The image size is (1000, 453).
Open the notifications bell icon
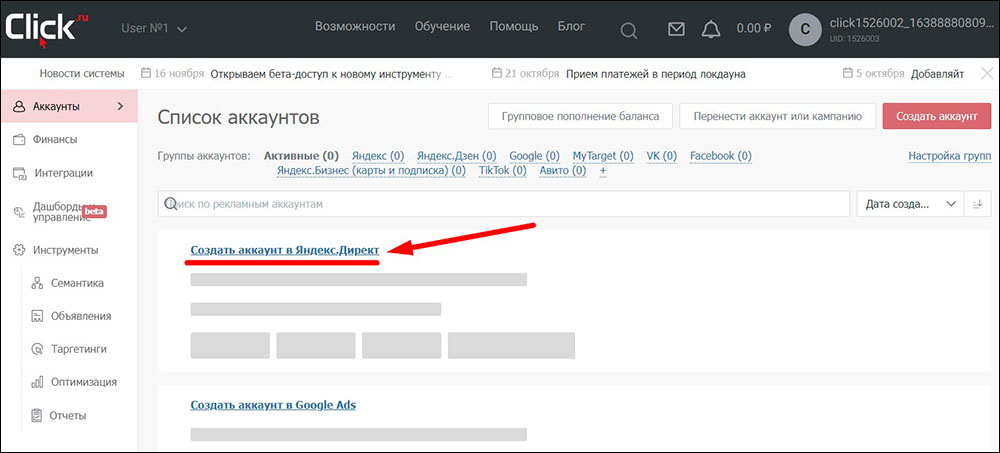710,29
